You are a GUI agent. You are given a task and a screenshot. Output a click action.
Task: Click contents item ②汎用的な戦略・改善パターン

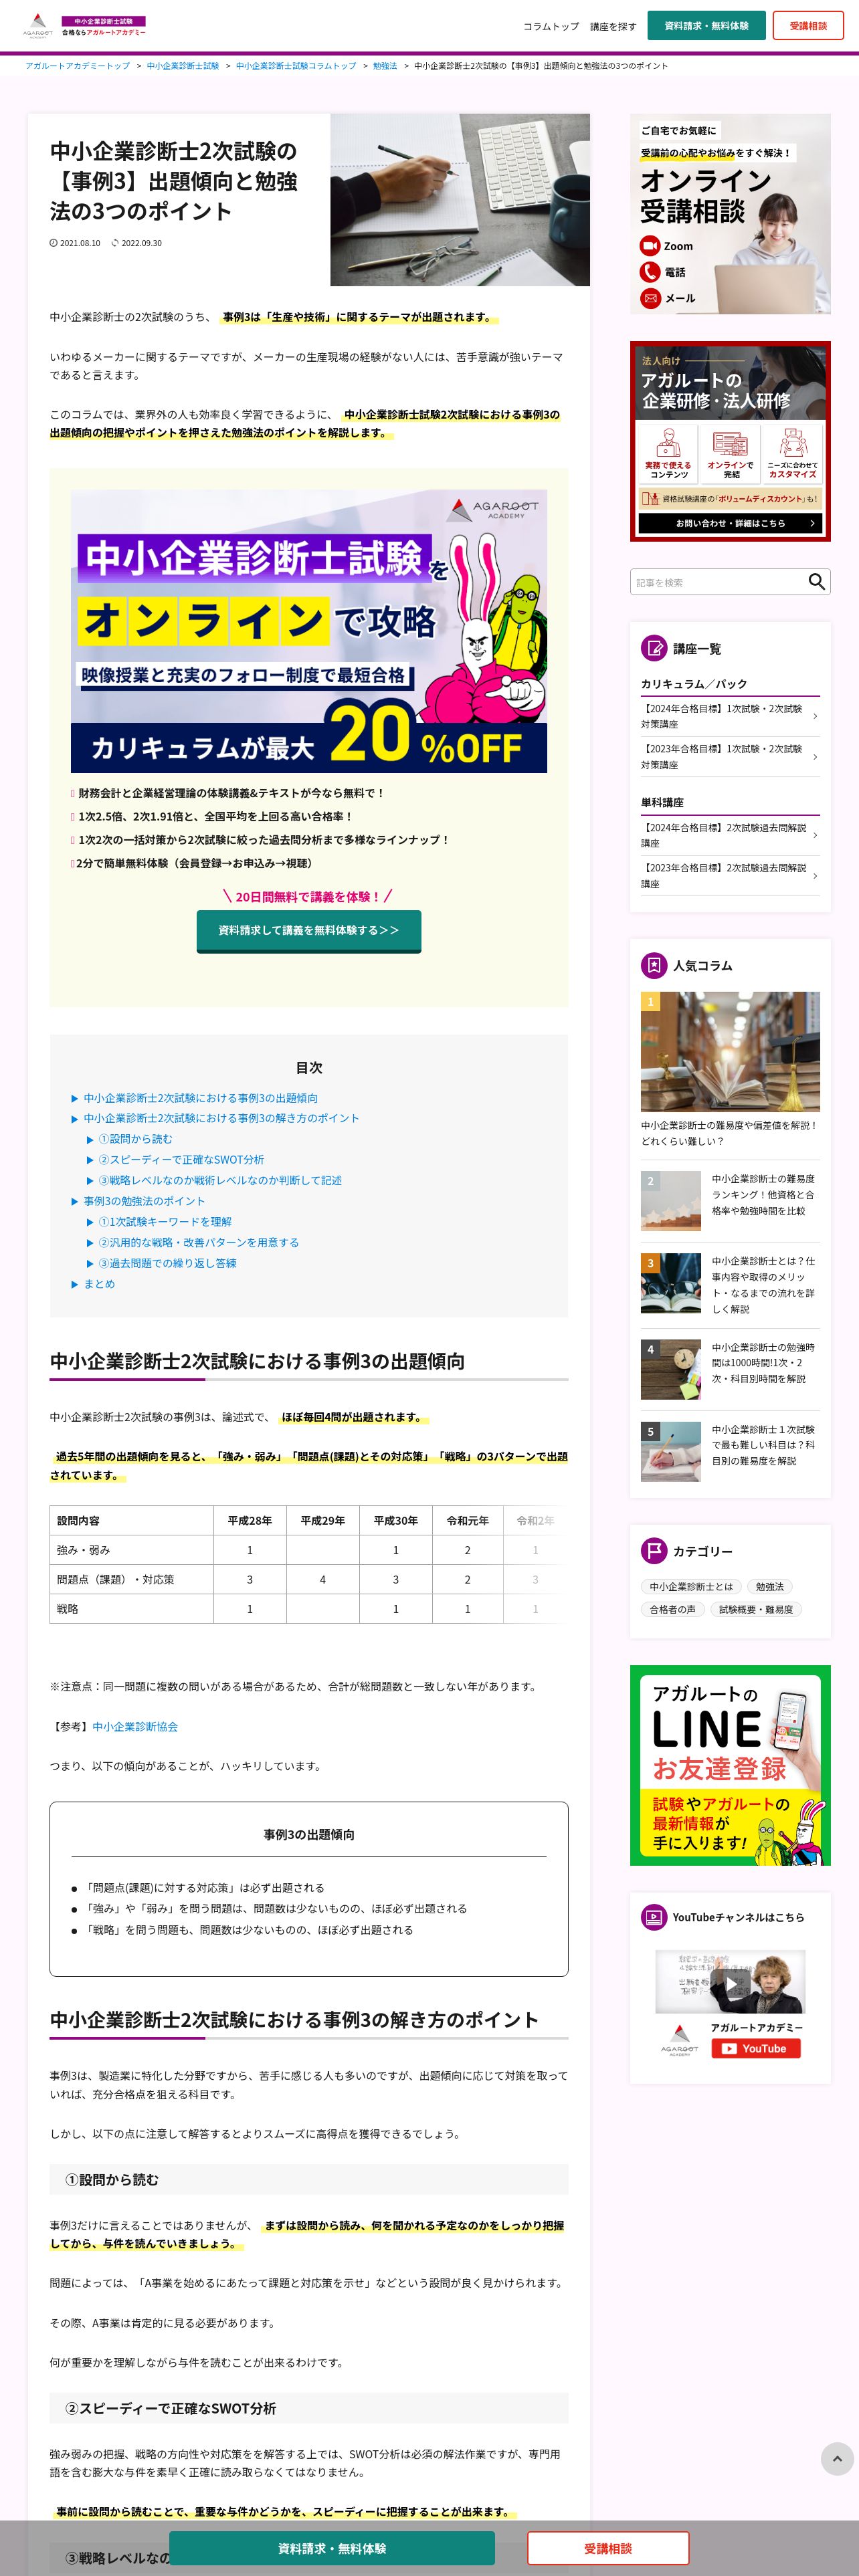point(198,1242)
